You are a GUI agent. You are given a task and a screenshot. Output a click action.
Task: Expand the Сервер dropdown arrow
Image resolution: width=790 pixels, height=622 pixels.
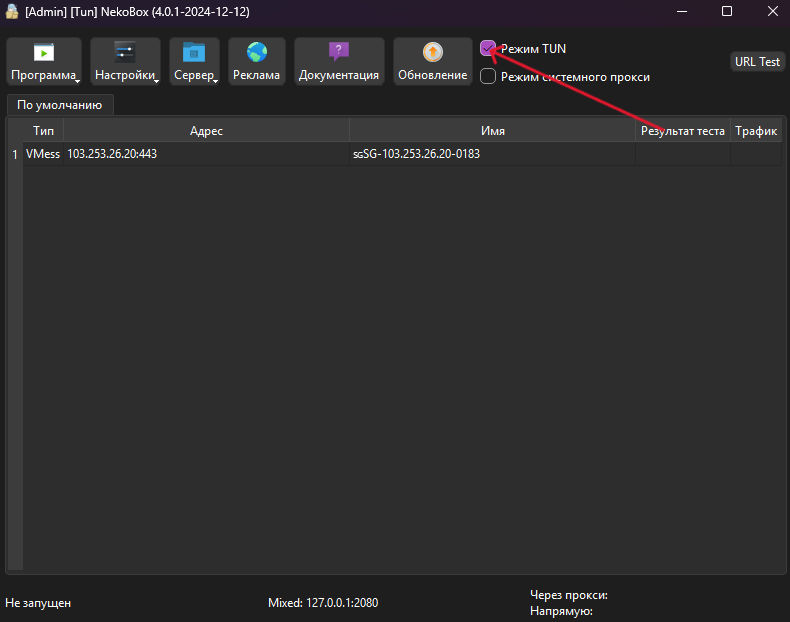216,81
